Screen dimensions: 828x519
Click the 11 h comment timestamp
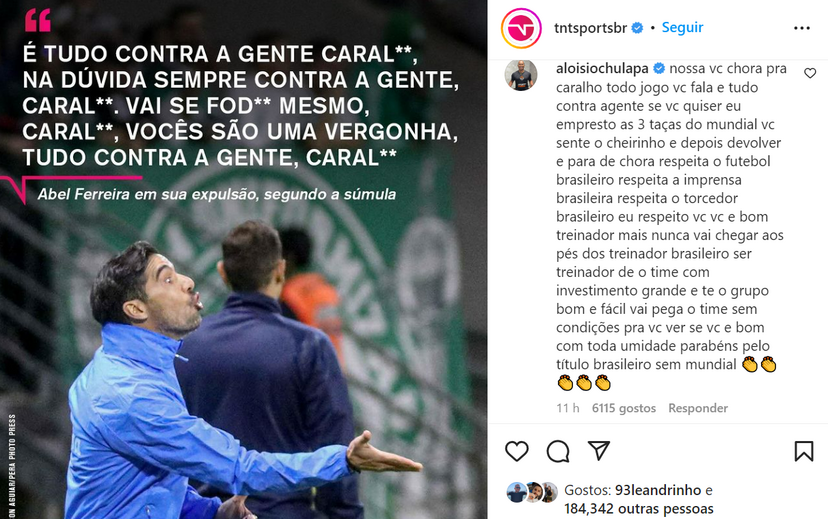(x=568, y=408)
